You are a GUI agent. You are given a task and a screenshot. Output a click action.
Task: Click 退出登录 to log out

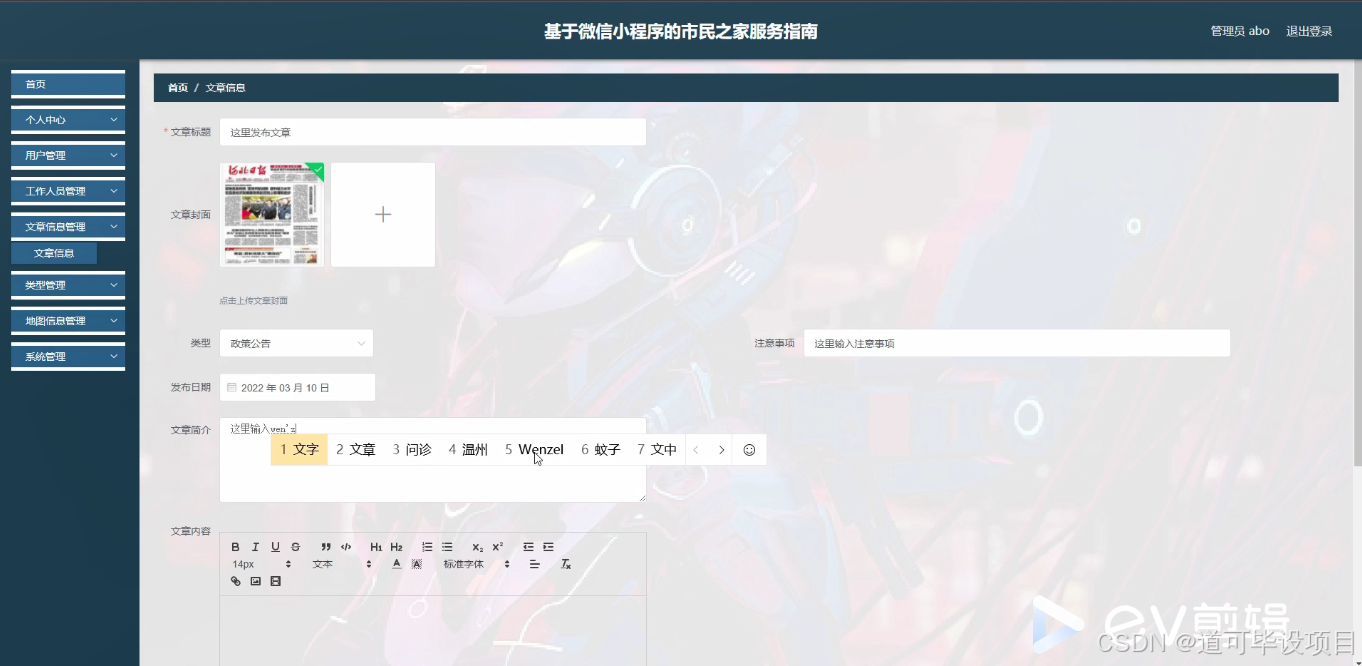[x=1309, y=31]
